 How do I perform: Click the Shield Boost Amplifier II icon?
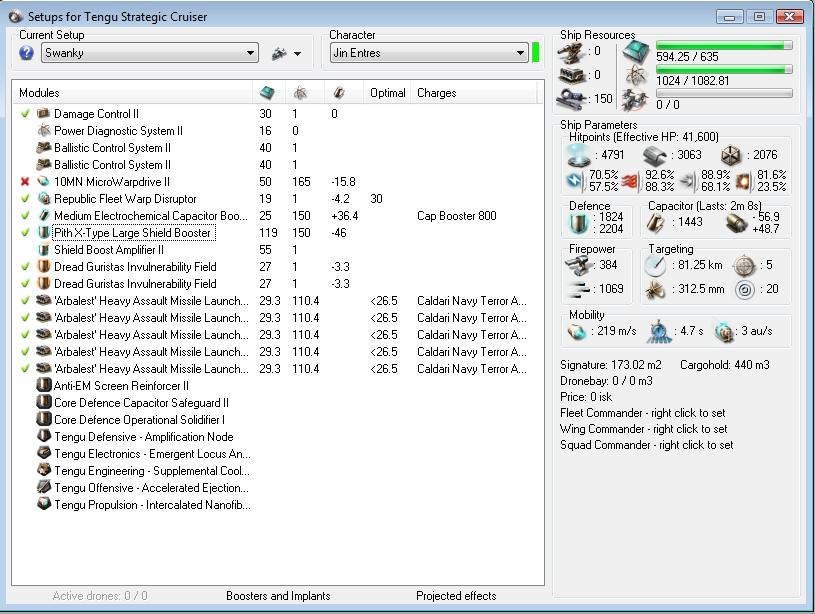point(44,250)
